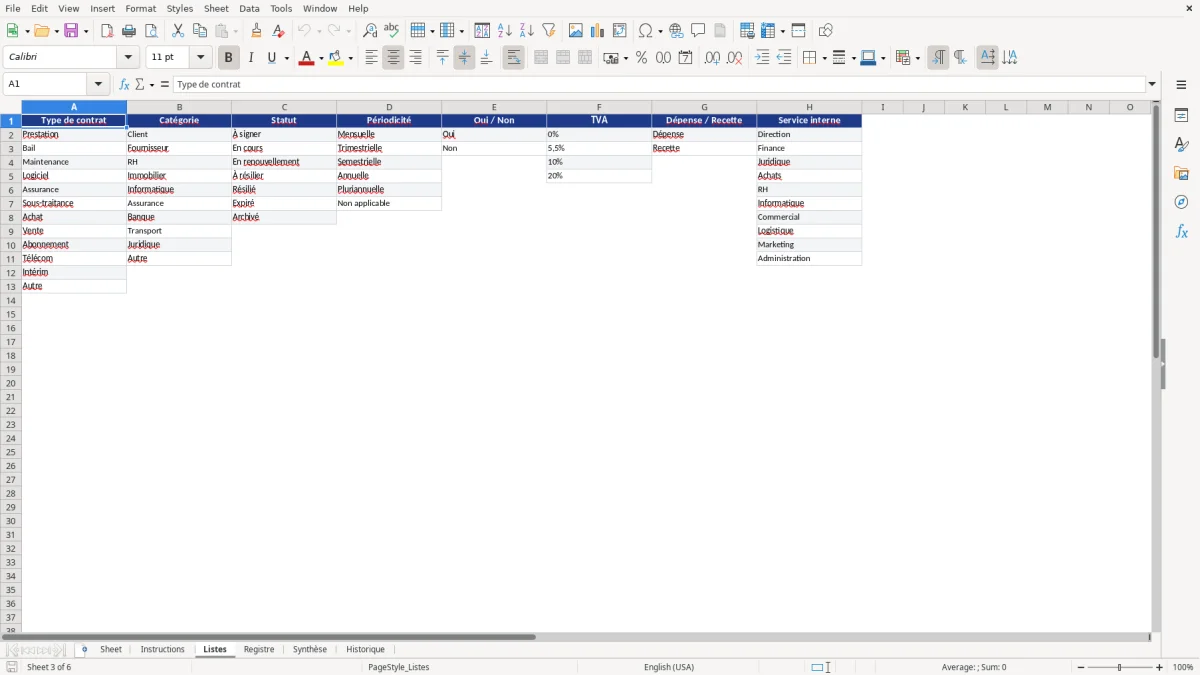This screenshot has height=675, width=1200.
Task: Switch to the Historique sheet tab
Action: pyautogui.click(x=365, y=649)
